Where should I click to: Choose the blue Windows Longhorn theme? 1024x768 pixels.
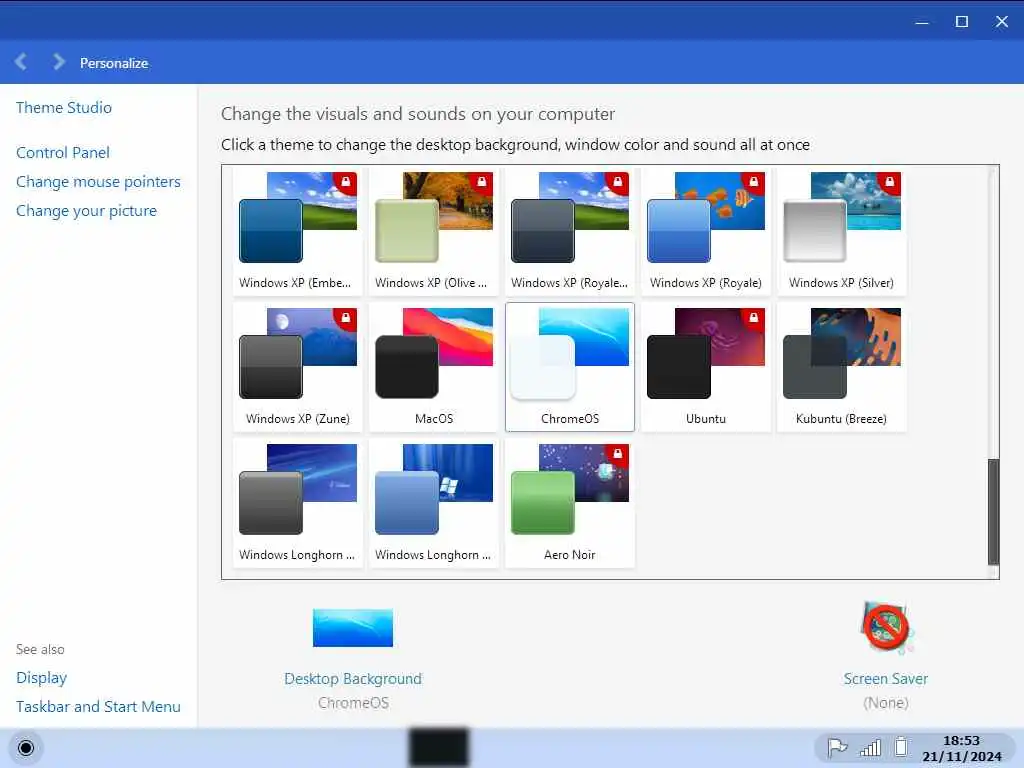(x=434, y=503)
